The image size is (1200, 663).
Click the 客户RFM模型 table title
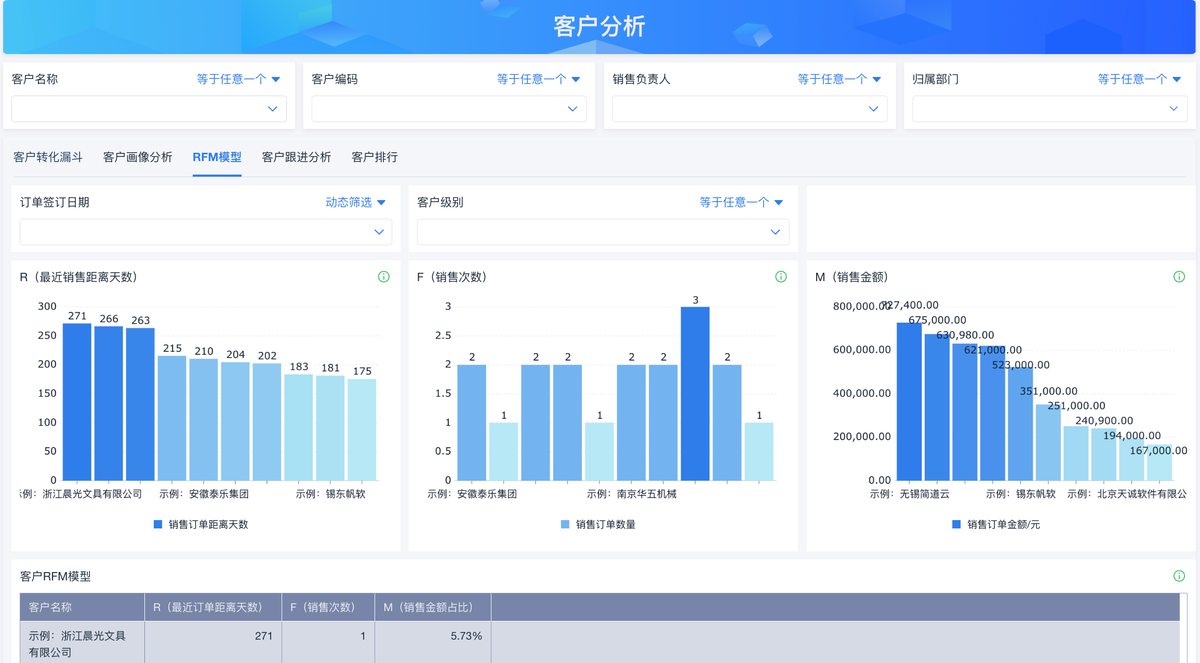(55, 577)
